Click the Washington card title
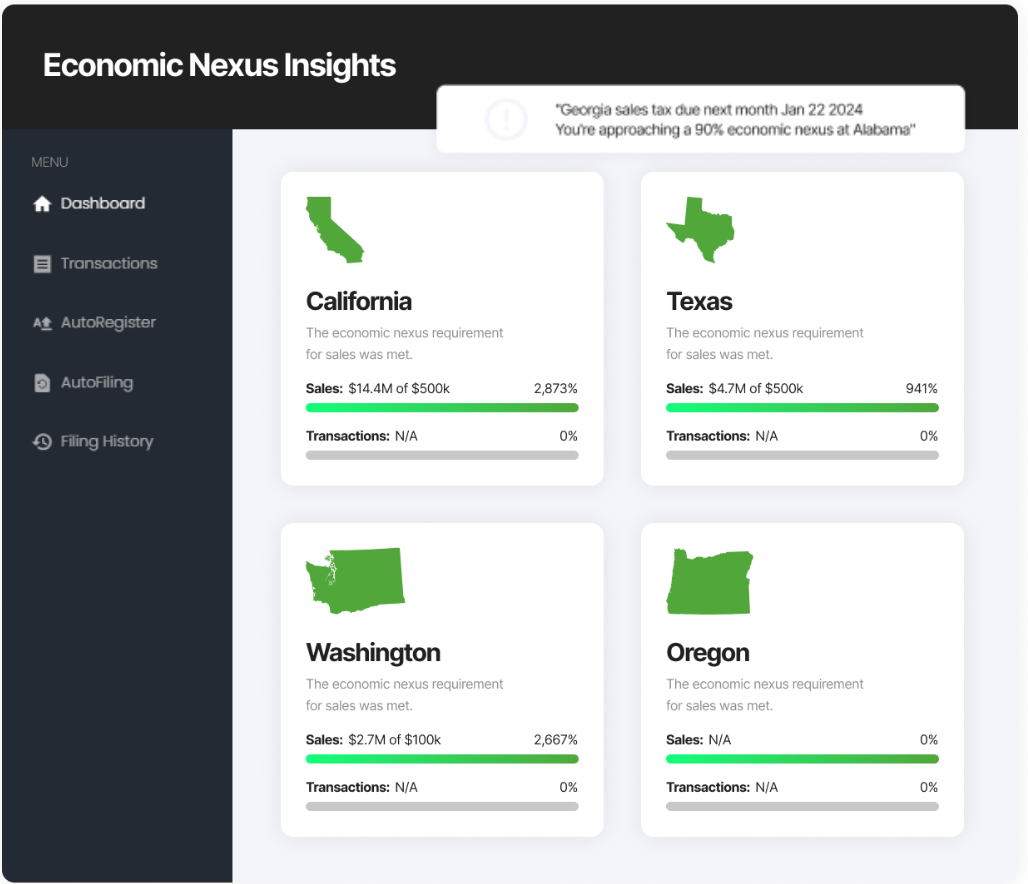The height and width of the screenshot is (884, 1028). tap(373, 653)
